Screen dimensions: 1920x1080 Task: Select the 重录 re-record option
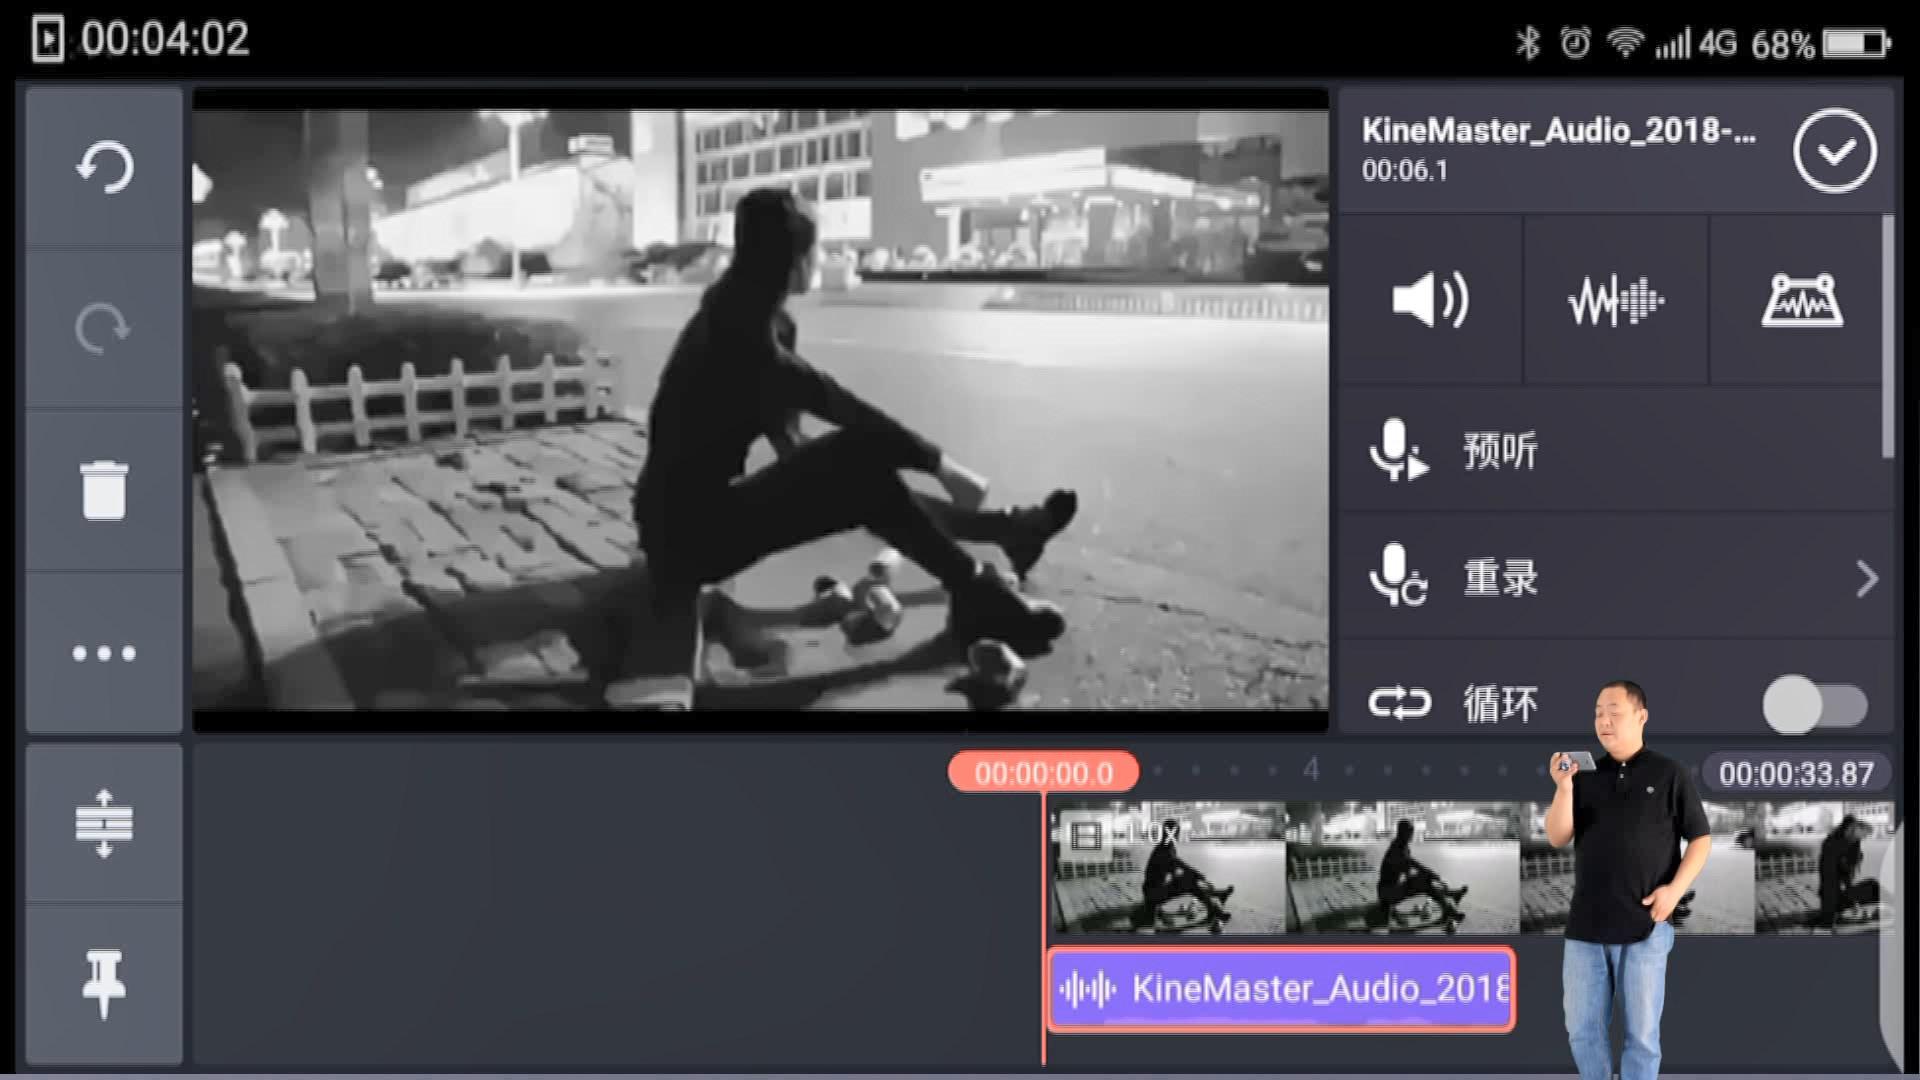point(1500,578)
